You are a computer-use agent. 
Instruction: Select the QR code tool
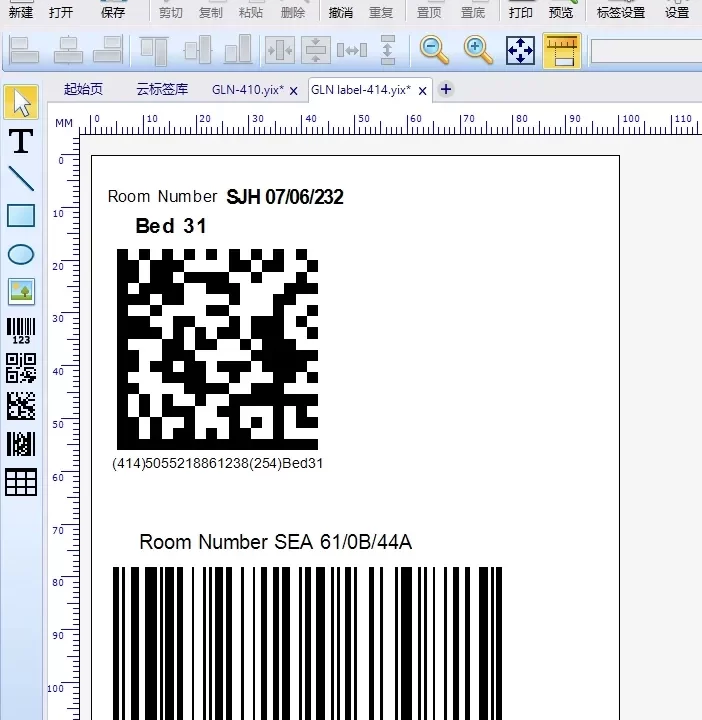[x=21, y=368]
